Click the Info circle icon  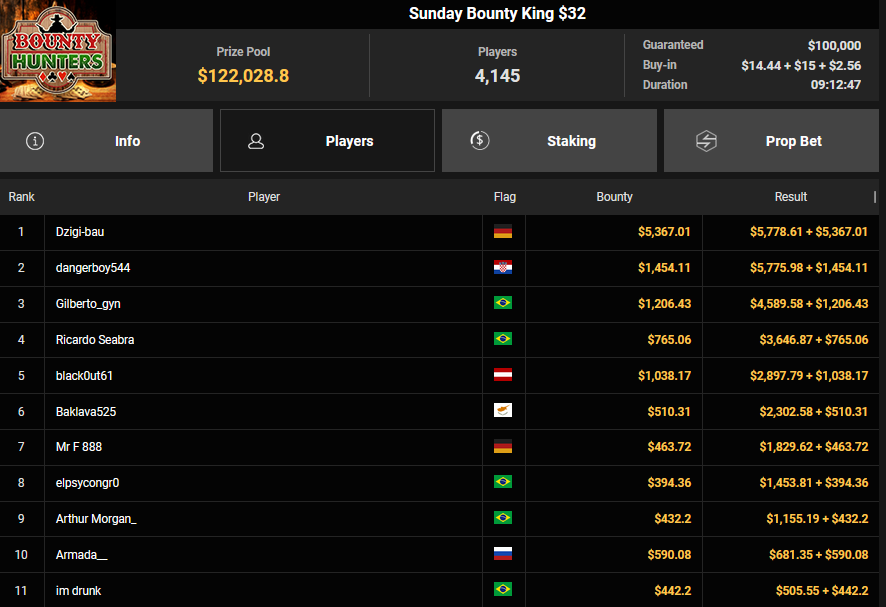(35, 141)
